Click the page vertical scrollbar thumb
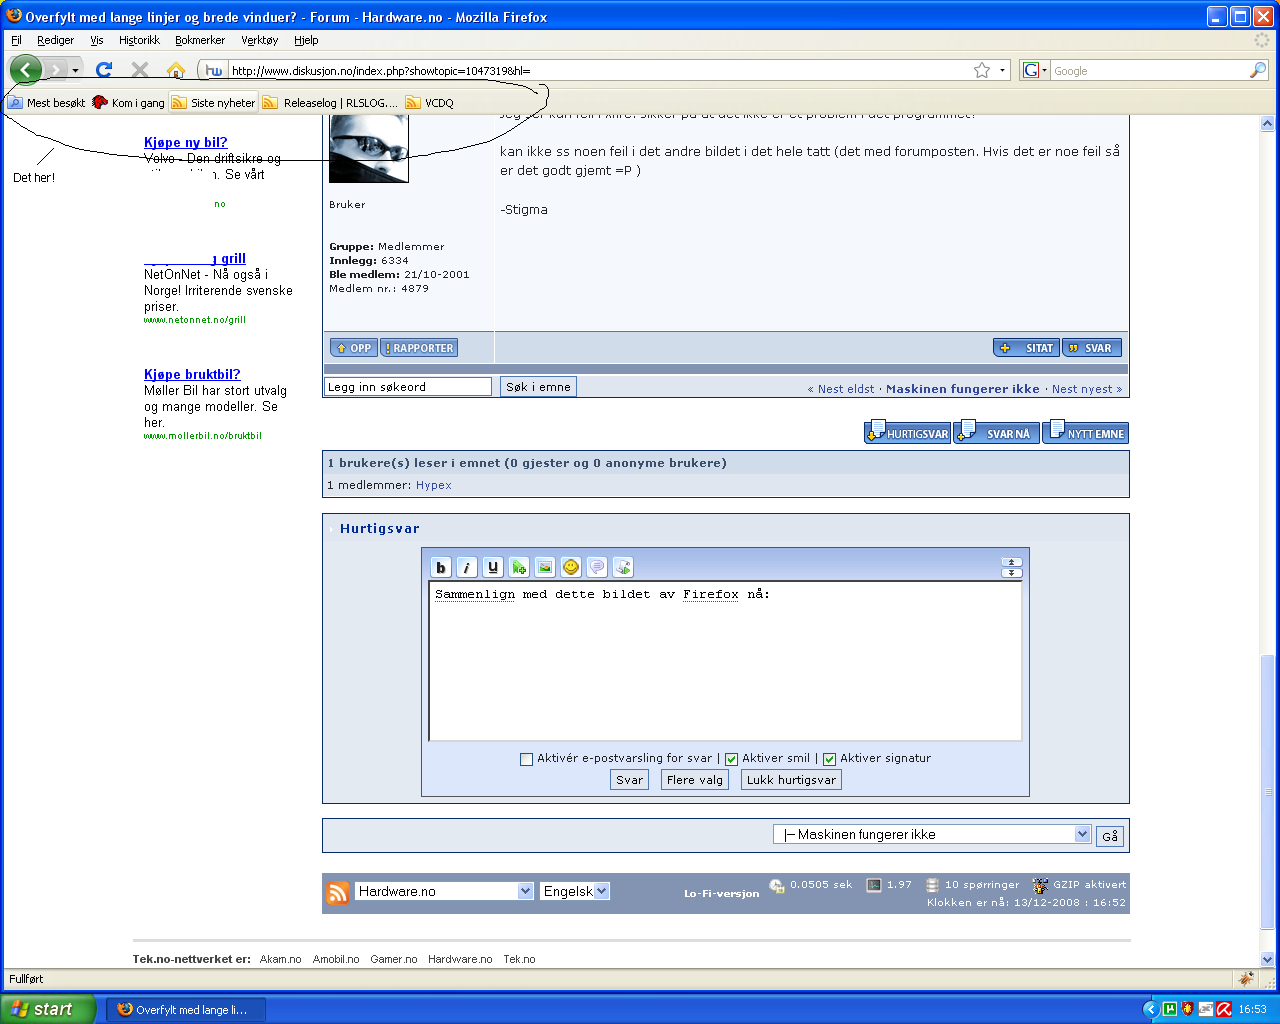The height and width of the screenshot is (1024, 1280). click(1268, 790)
